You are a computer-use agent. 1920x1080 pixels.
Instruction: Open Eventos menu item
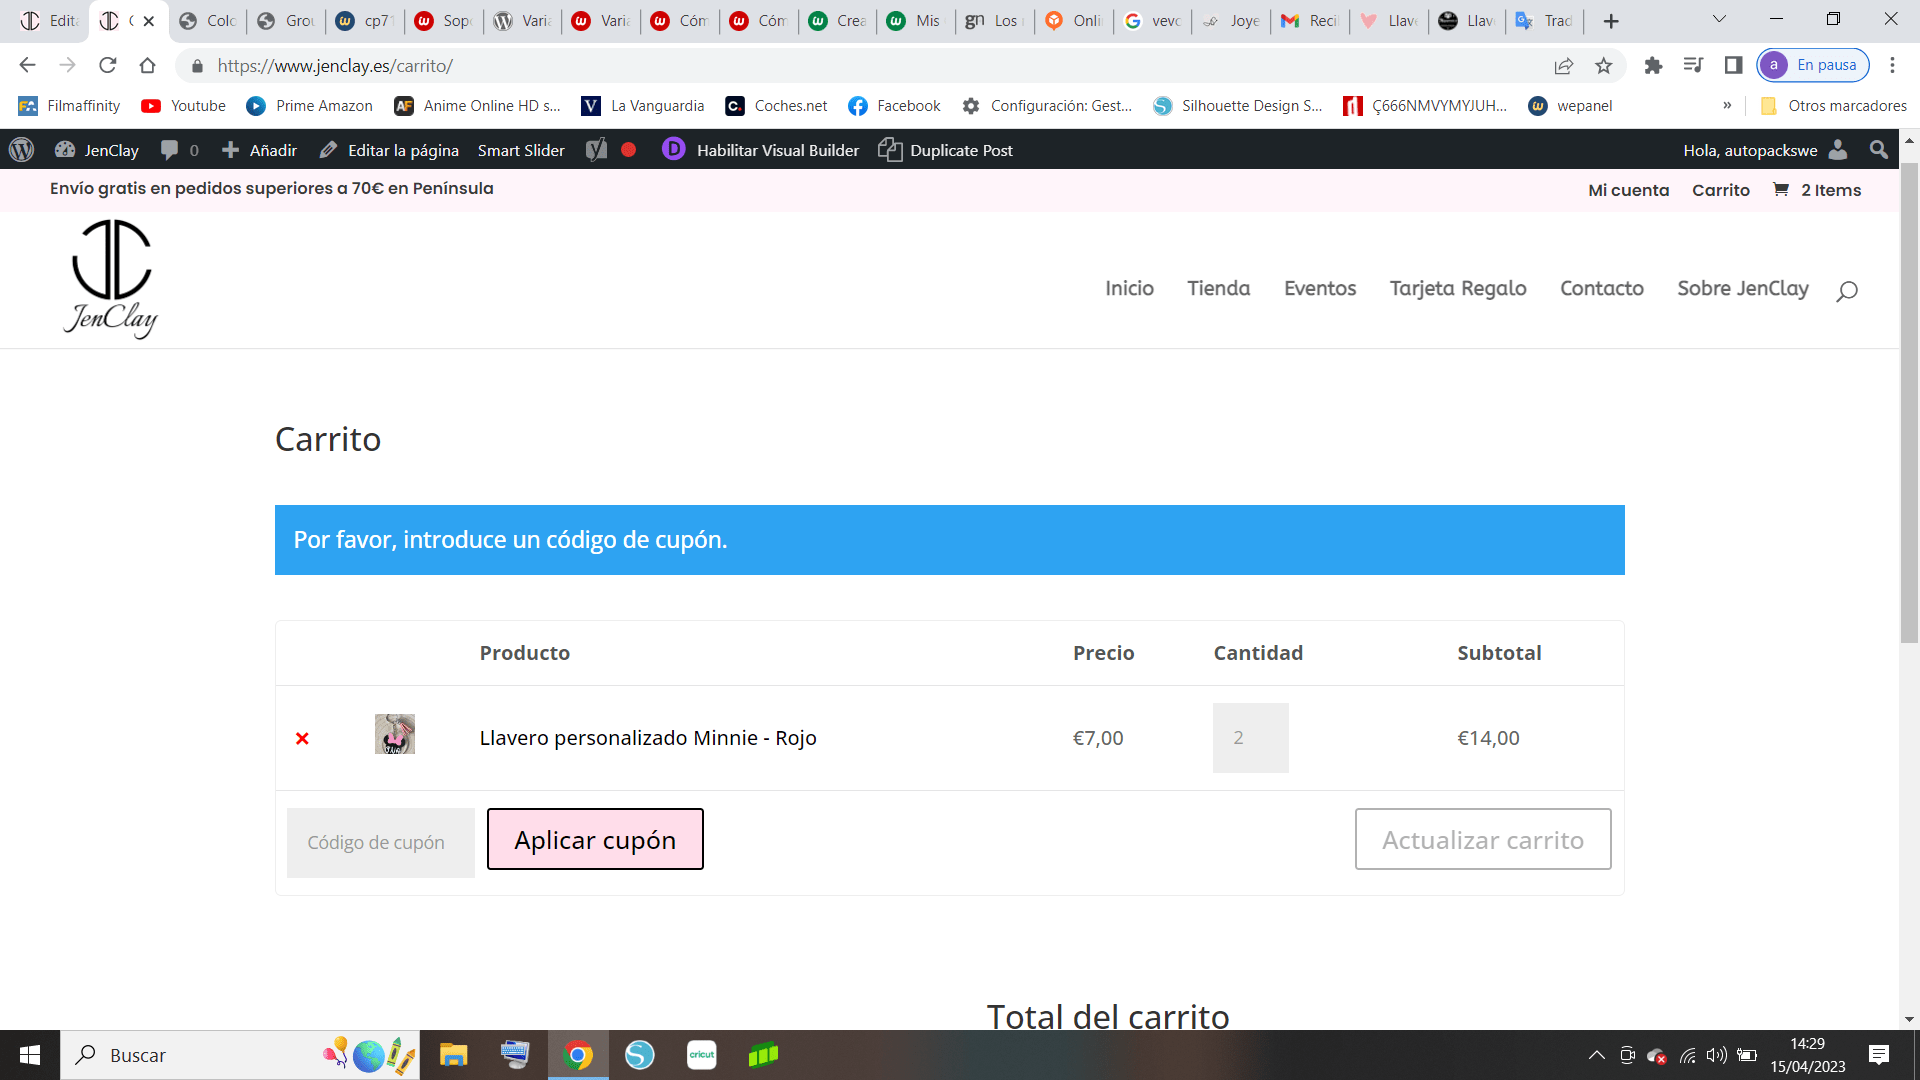click(x=1320, y=288)
